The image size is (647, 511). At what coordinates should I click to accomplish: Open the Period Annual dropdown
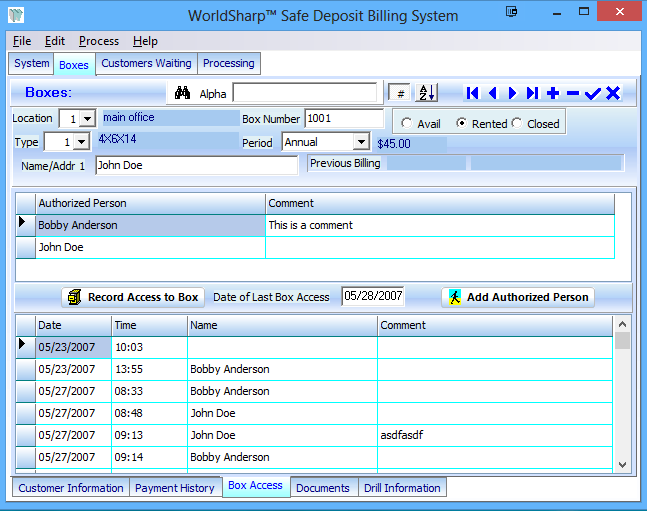pyautogui.click(x=361, y=143)
